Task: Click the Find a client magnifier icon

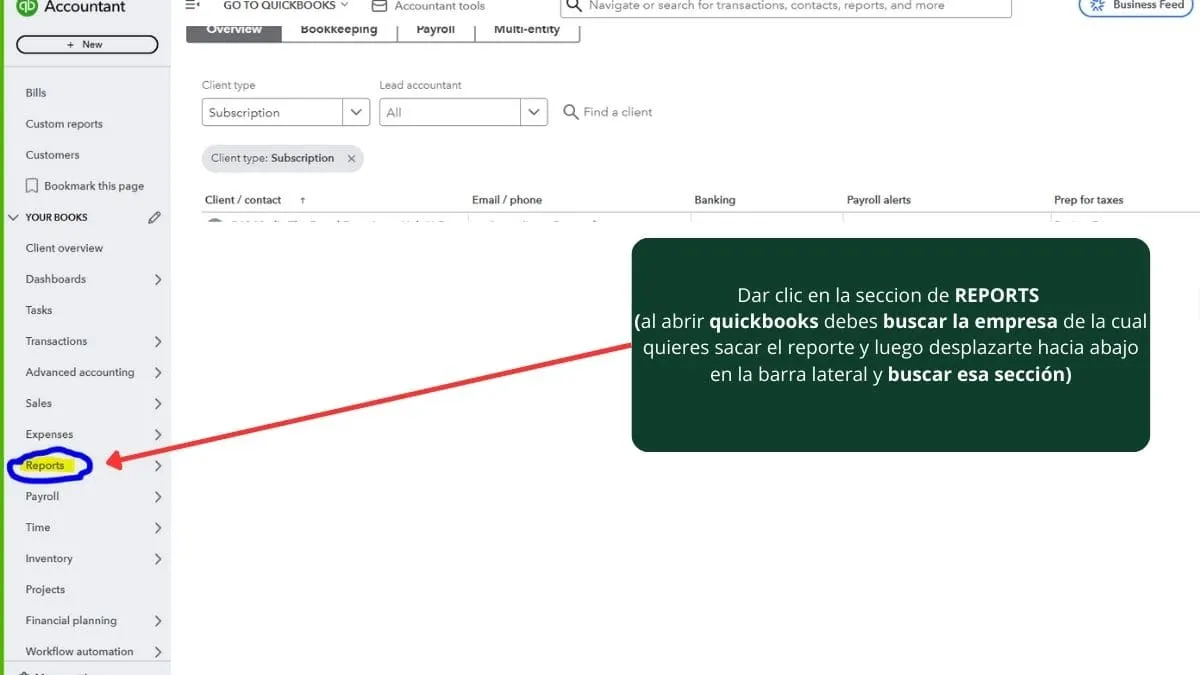Action: tap(571, 112)
